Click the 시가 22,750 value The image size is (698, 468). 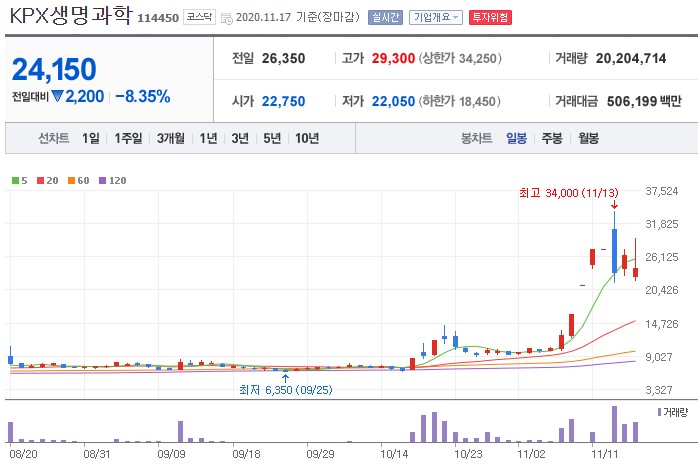pos(283,102)
